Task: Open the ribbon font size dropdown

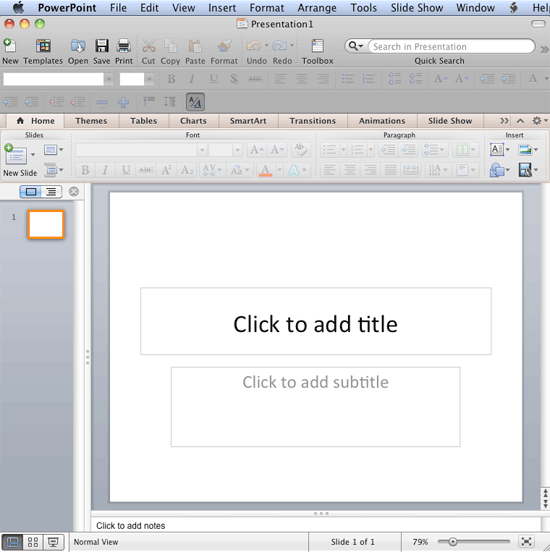Action: 238,150
